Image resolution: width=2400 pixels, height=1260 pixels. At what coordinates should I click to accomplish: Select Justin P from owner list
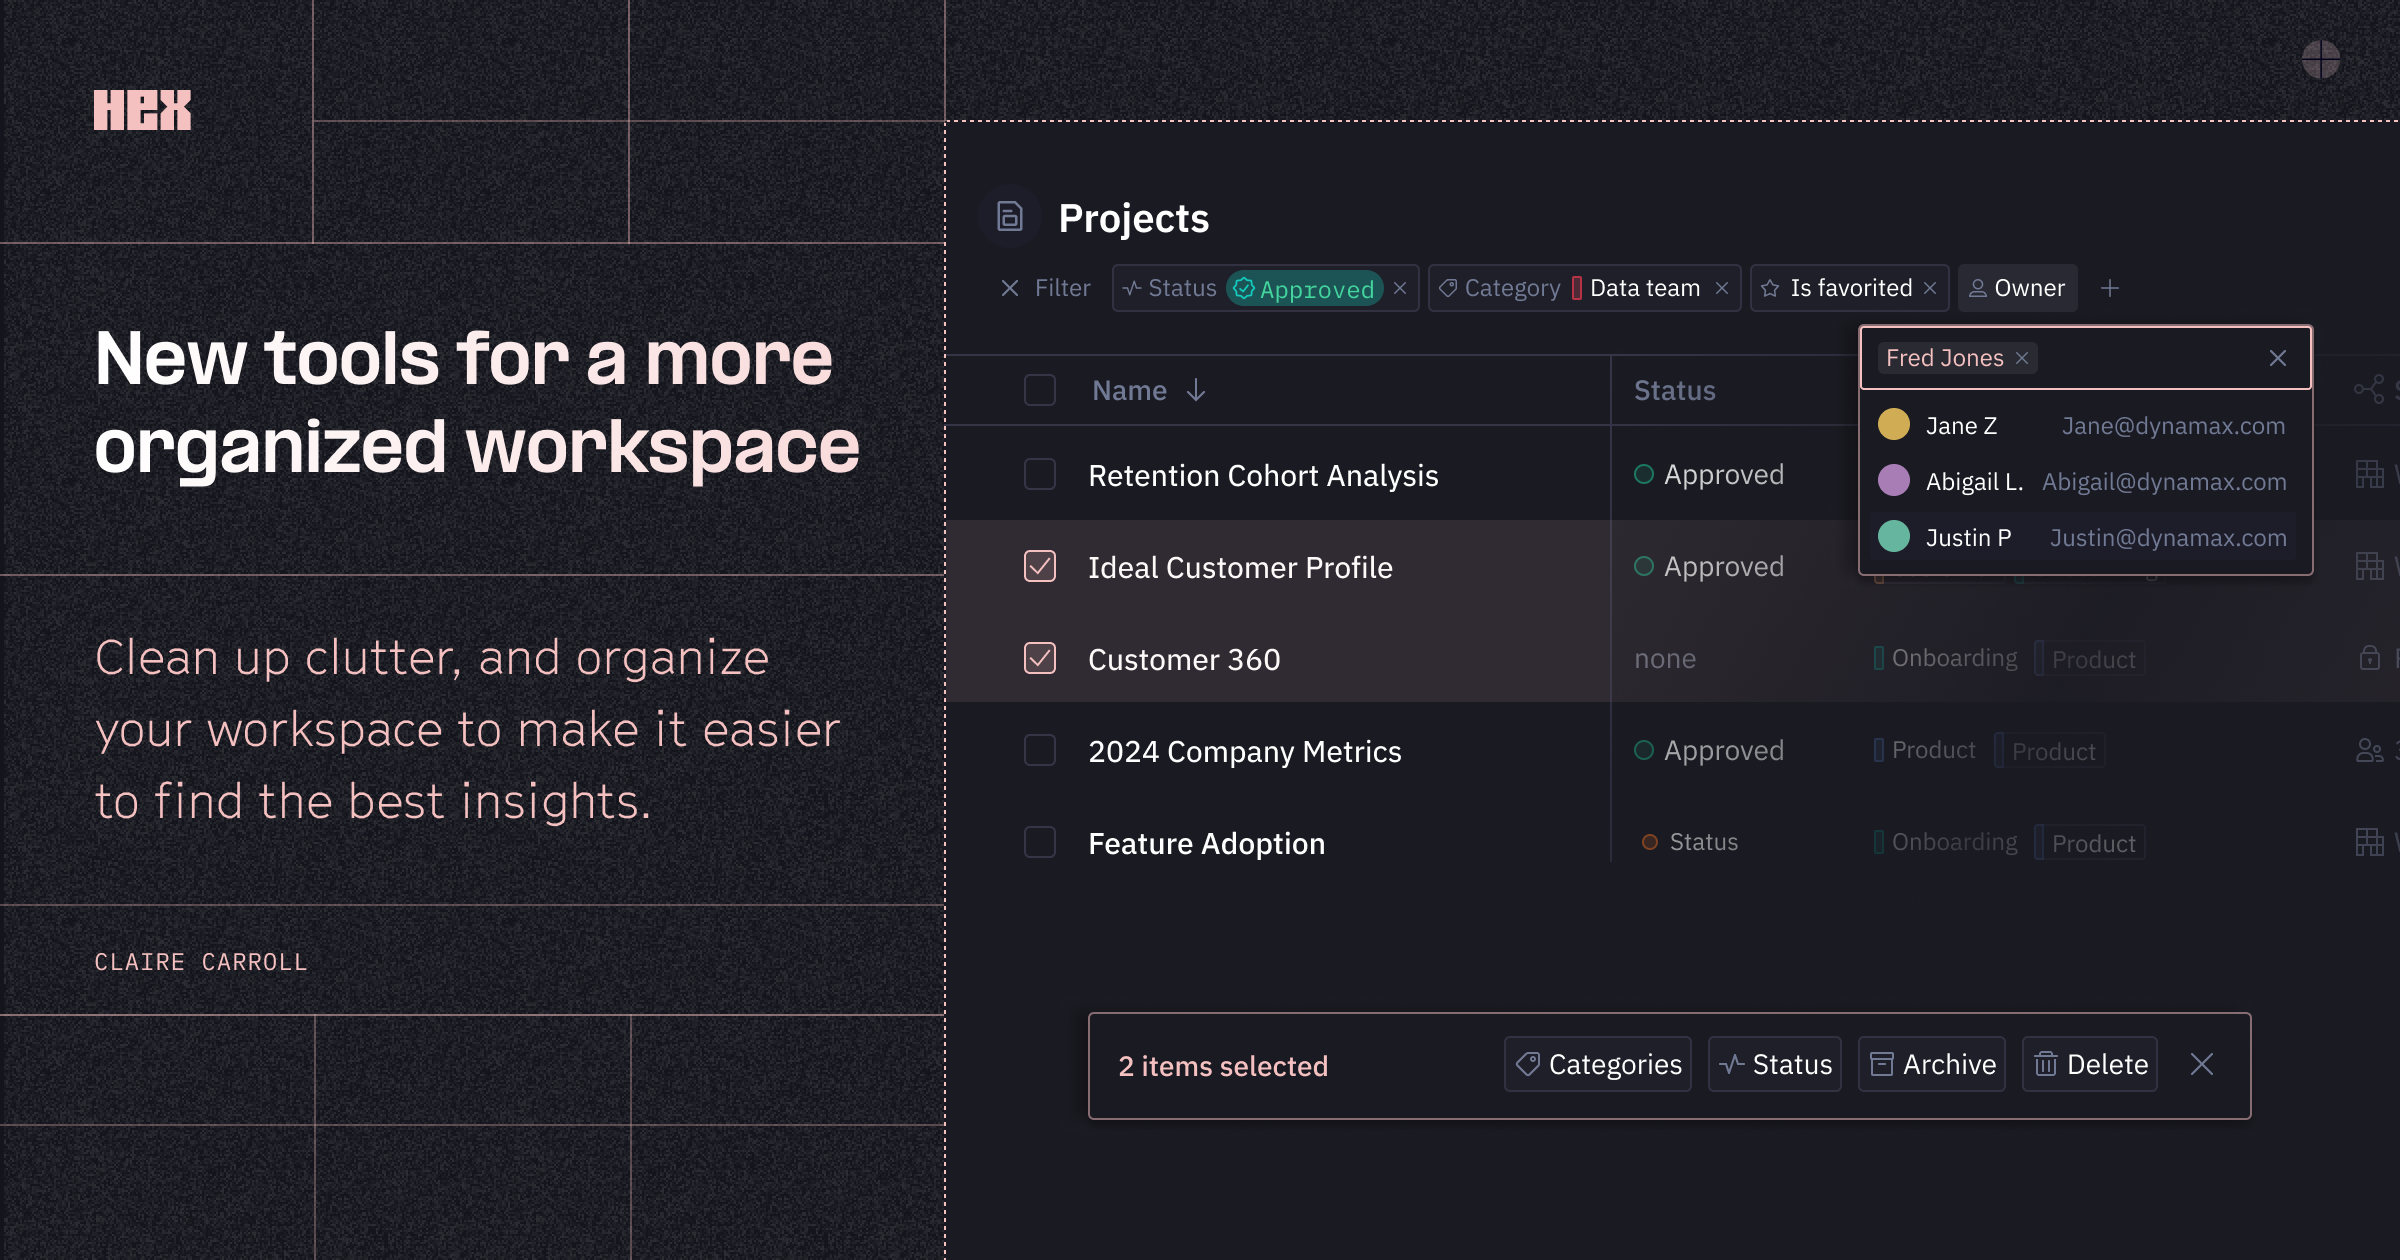pyautogui.click(x=2086, y=538)
